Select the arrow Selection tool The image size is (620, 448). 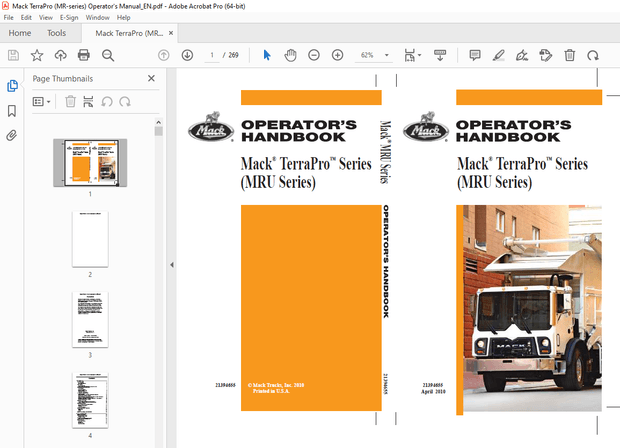click(267, 55)
